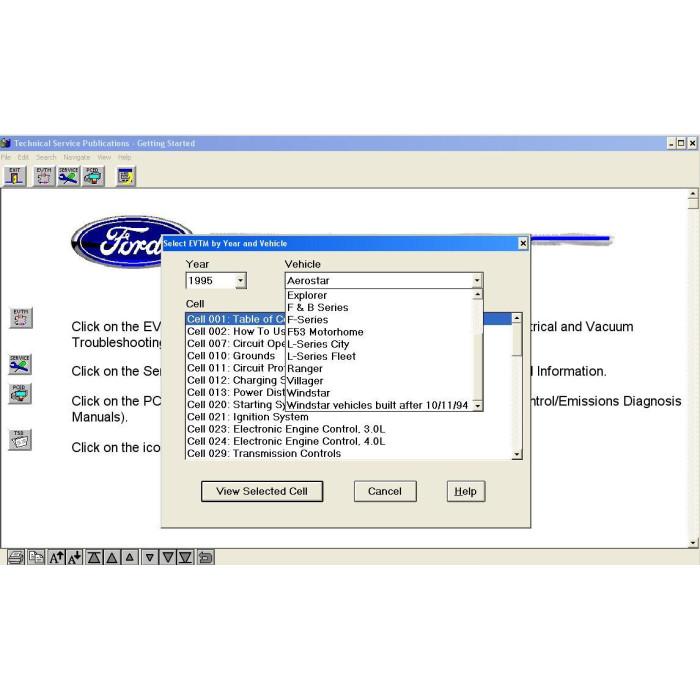The image size is (700, 700).
Task: Select L-Series City vehicle option
Action: point(379,344)
